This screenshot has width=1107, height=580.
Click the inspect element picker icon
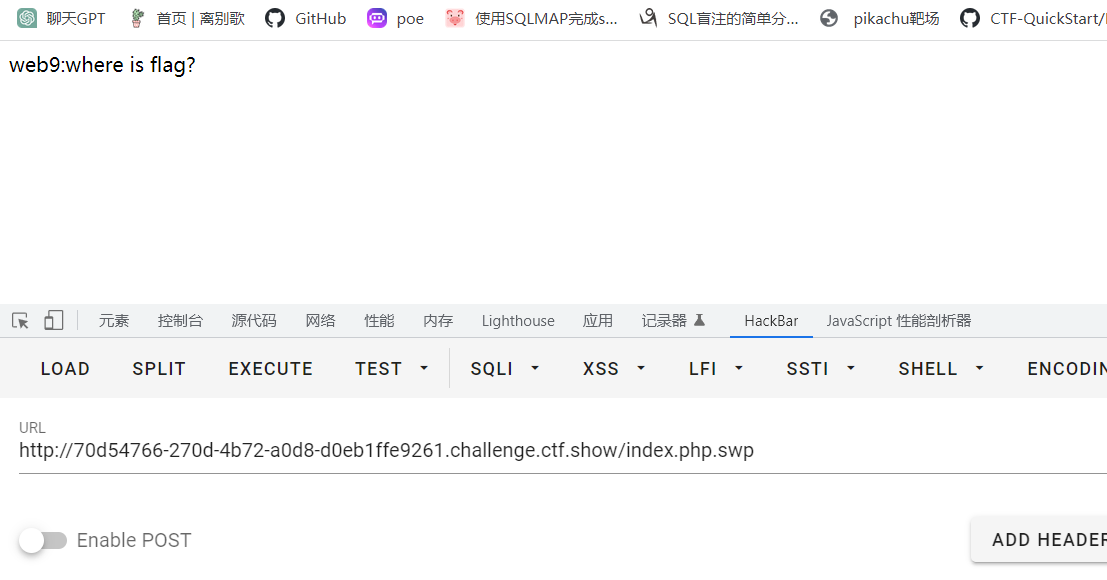point(20,321)
